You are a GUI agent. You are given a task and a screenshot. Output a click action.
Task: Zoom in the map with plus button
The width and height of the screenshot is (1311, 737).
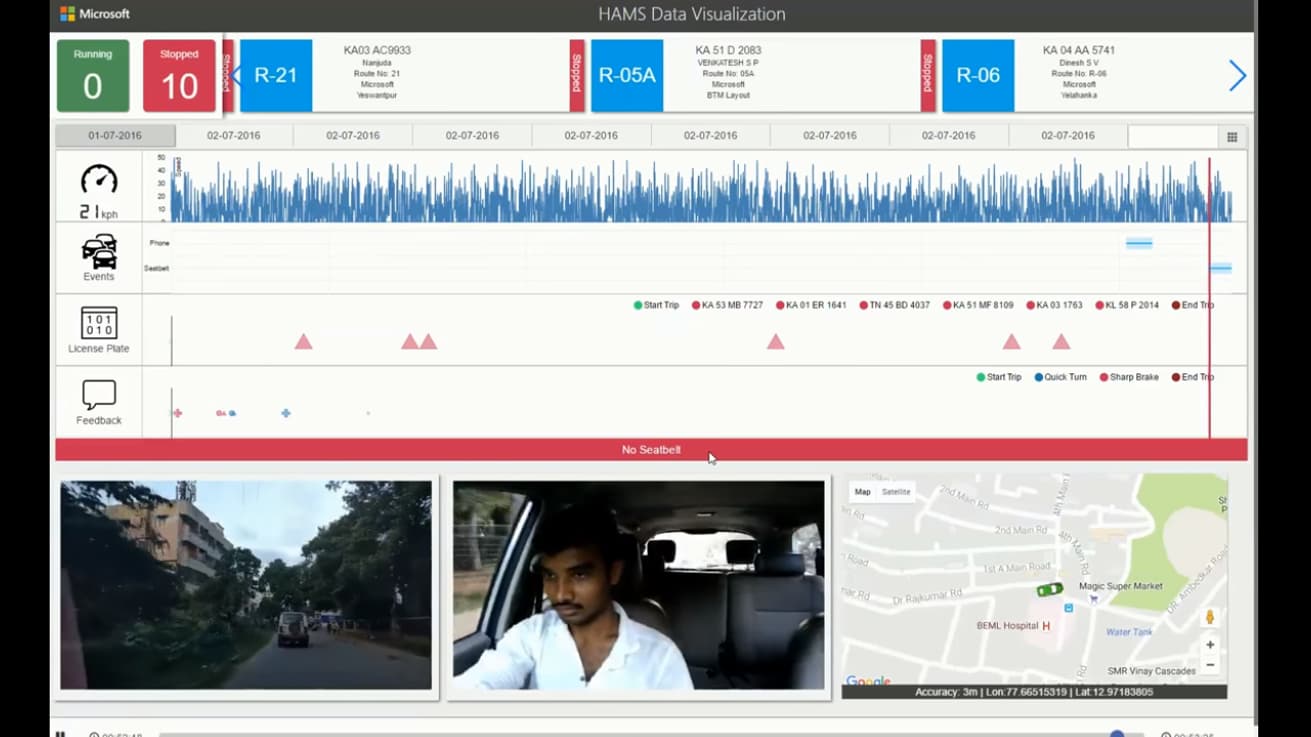coord(1210,645)
